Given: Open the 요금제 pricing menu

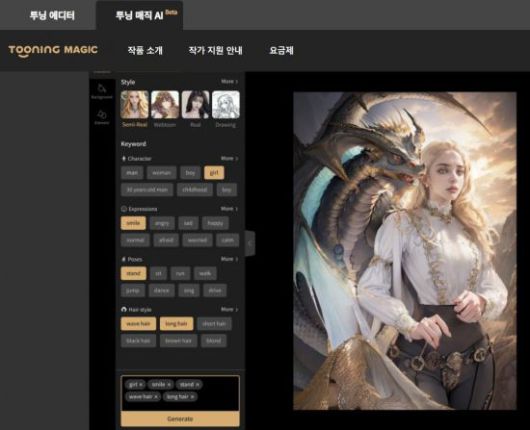Looking at the screenshot, I should (281, 50).
